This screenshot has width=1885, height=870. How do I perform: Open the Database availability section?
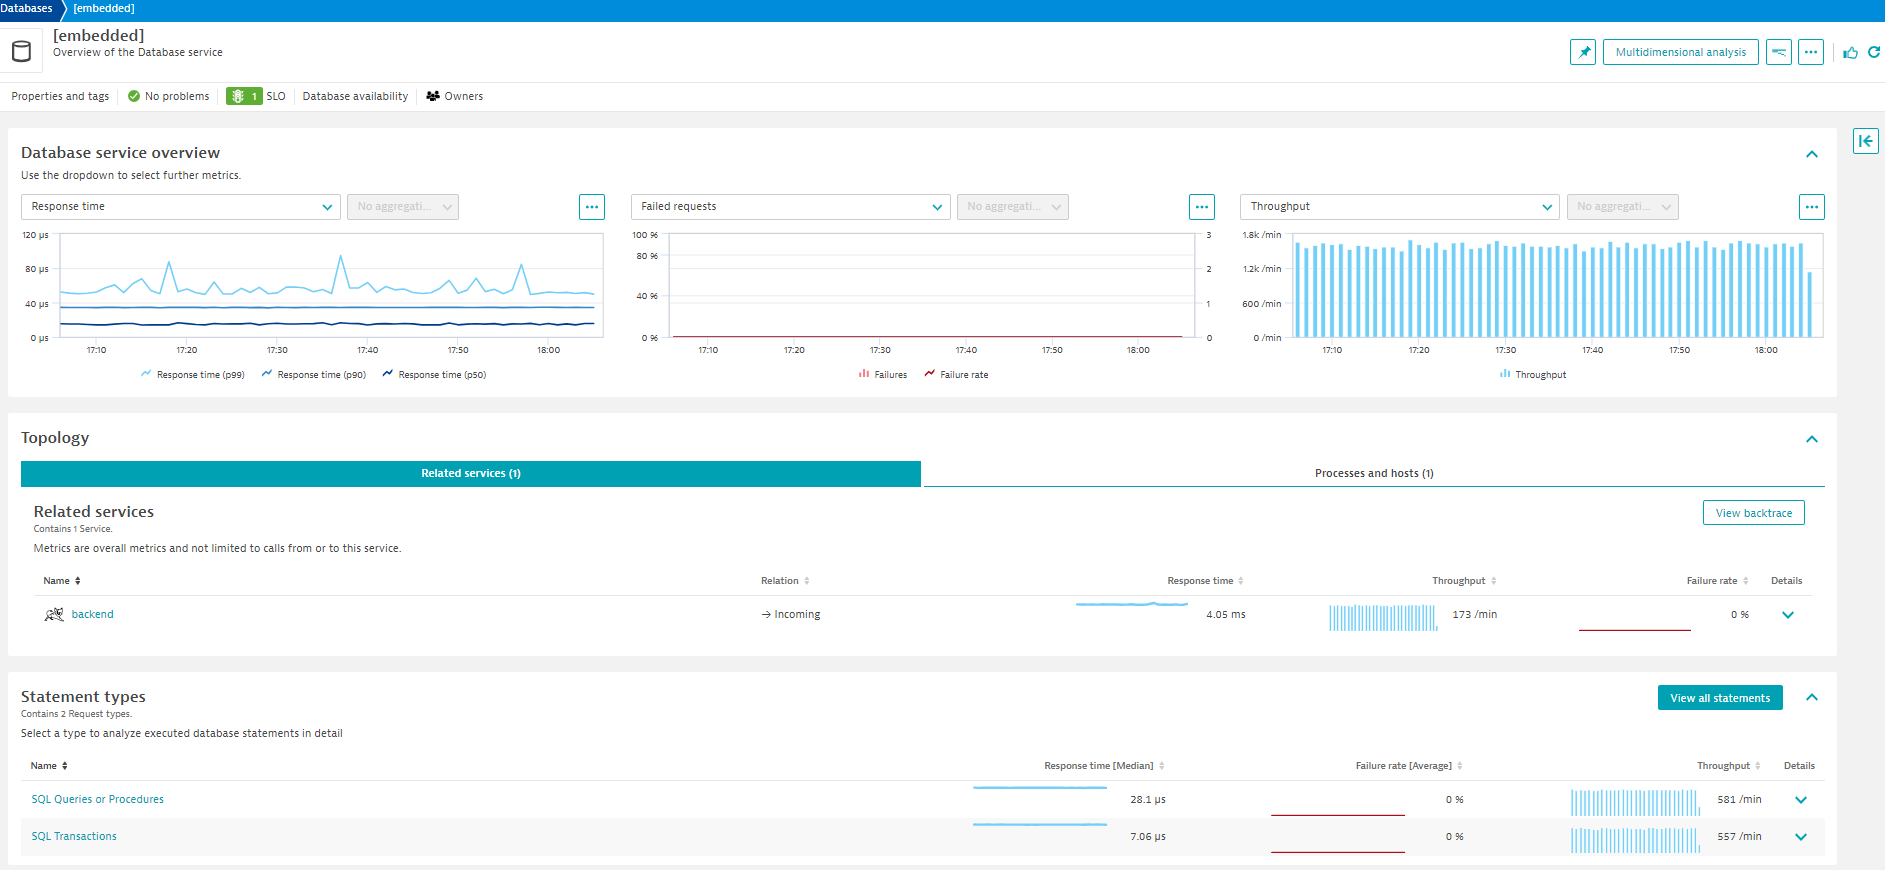[355, 97]
